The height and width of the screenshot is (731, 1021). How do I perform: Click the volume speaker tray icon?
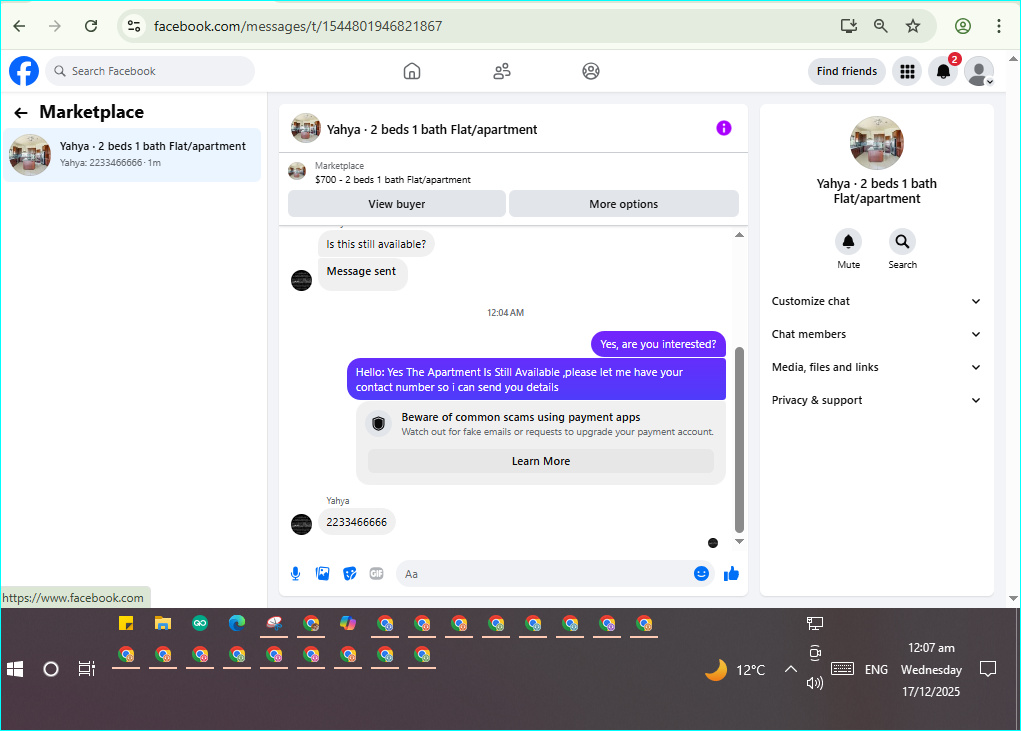[x=815, y=683]
